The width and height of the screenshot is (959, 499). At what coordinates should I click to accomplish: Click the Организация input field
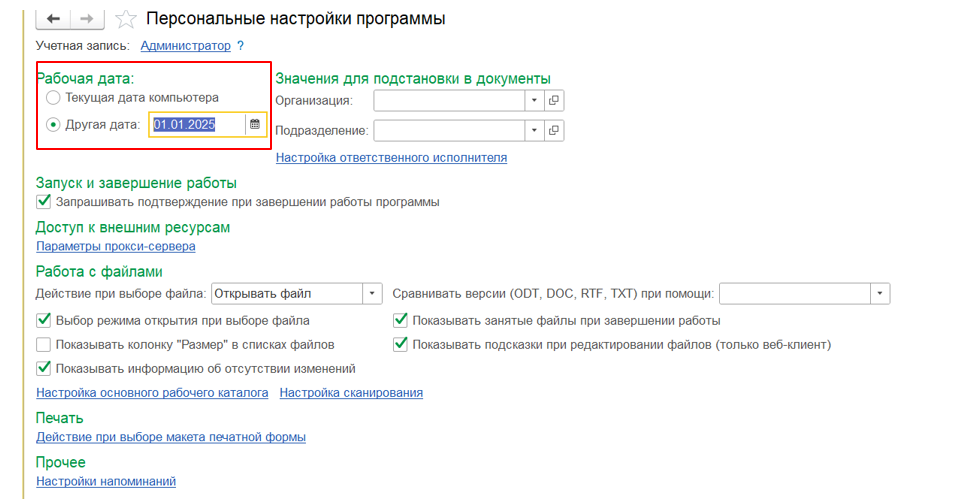(450, 100)
